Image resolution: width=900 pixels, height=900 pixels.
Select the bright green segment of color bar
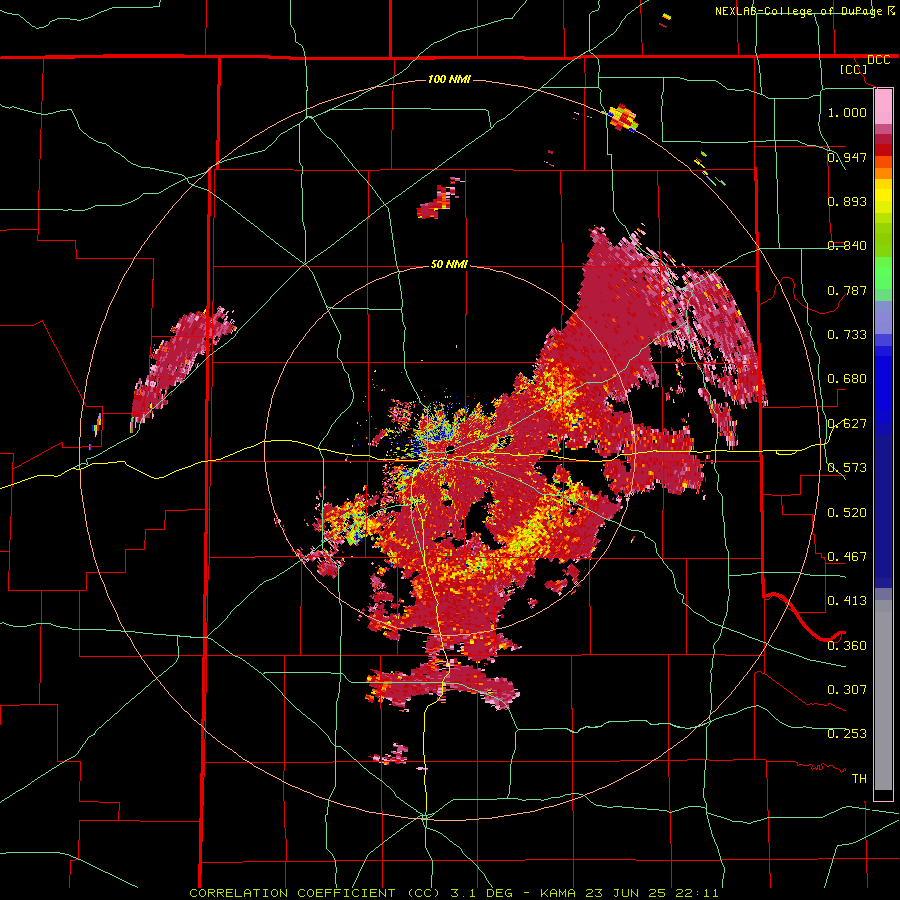click(883, 273)
